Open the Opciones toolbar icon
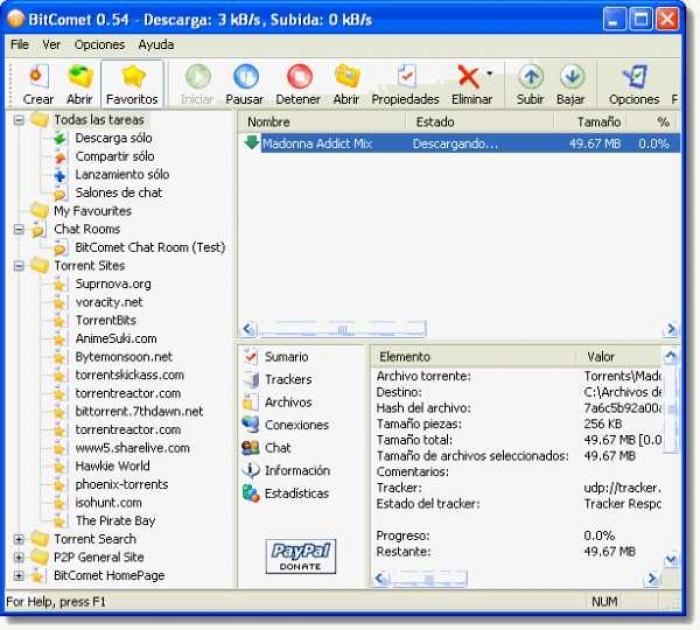This screenshot has height=630, width=700. click(x=634, y=84)
